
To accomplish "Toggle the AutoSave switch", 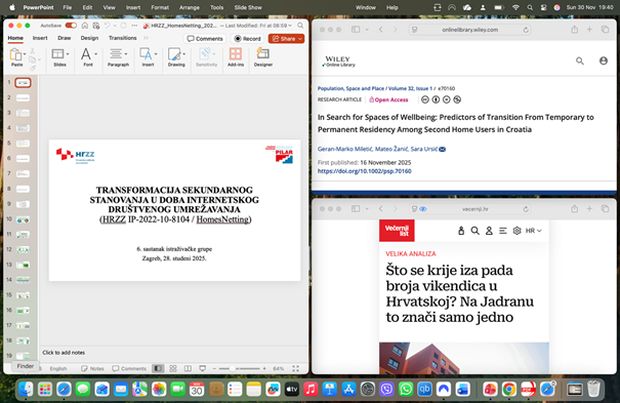I will (71, 24).
